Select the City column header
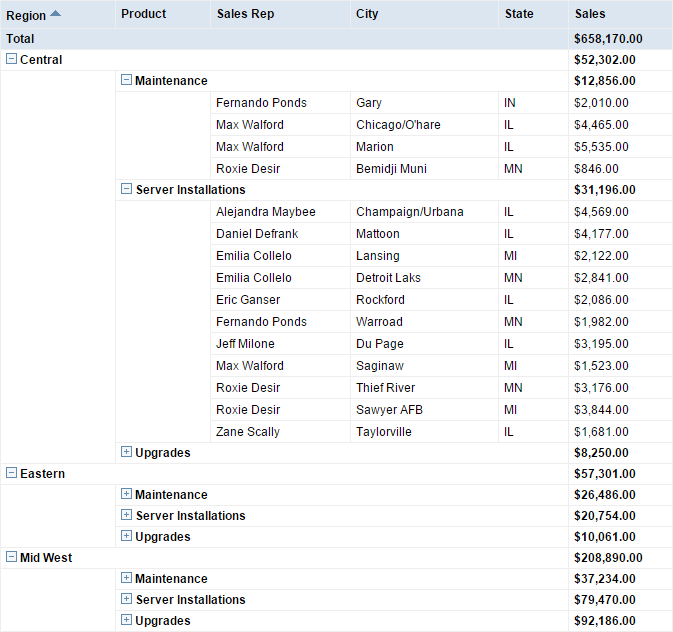This screenshot has height=632, width=673. pyautogui.click(x=367, y=14)
